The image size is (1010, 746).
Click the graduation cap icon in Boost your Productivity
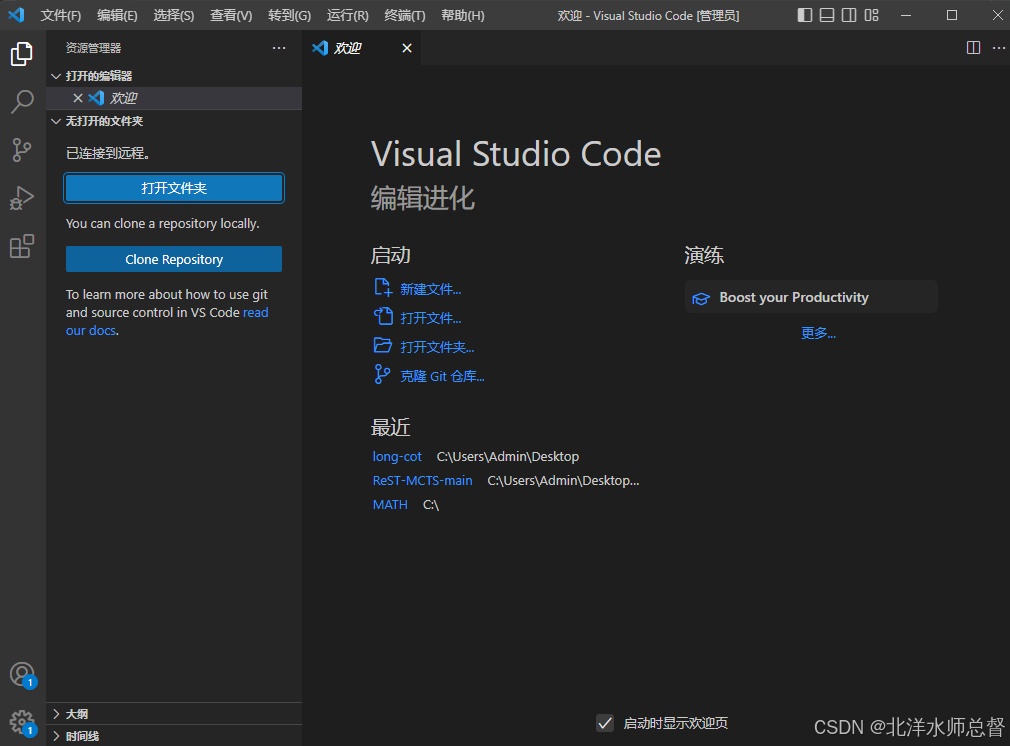click(701, 298)
